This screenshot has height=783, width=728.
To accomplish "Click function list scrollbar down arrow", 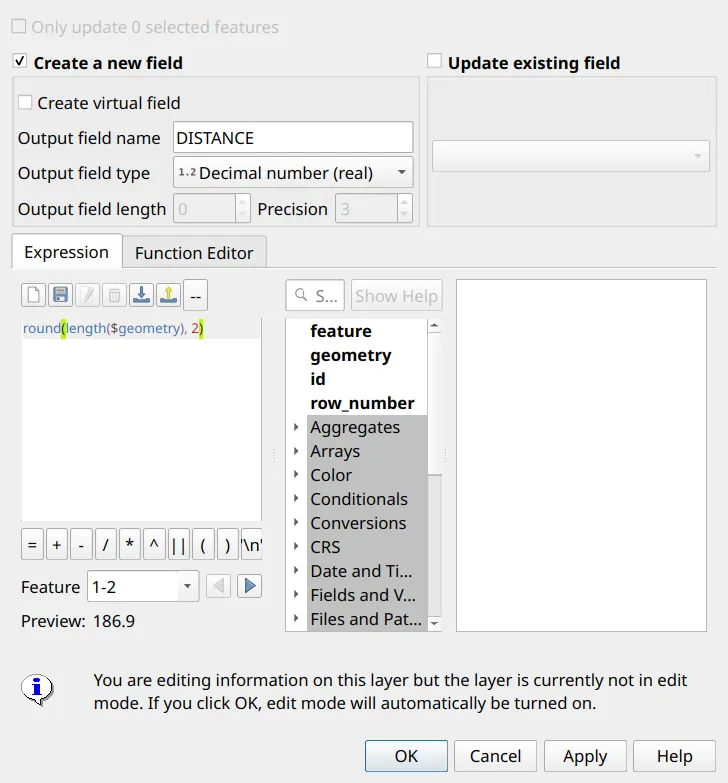I will pos(434,623).
